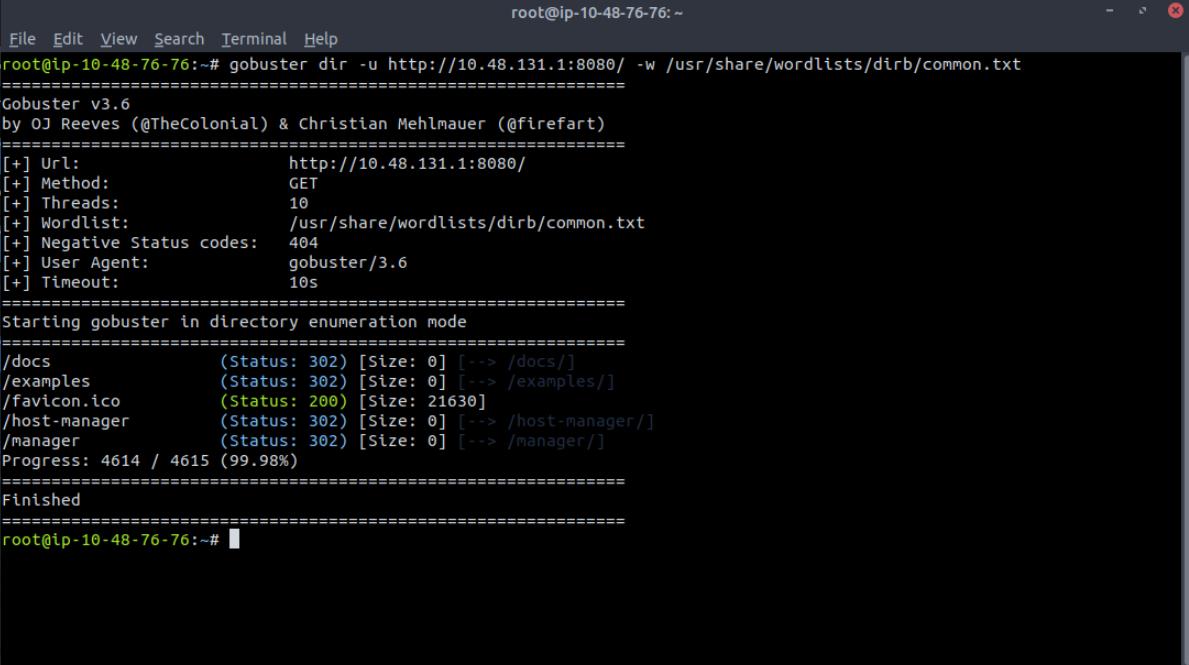
Task: Click the cursor block at the last prompt
Action: pos(234,540)
